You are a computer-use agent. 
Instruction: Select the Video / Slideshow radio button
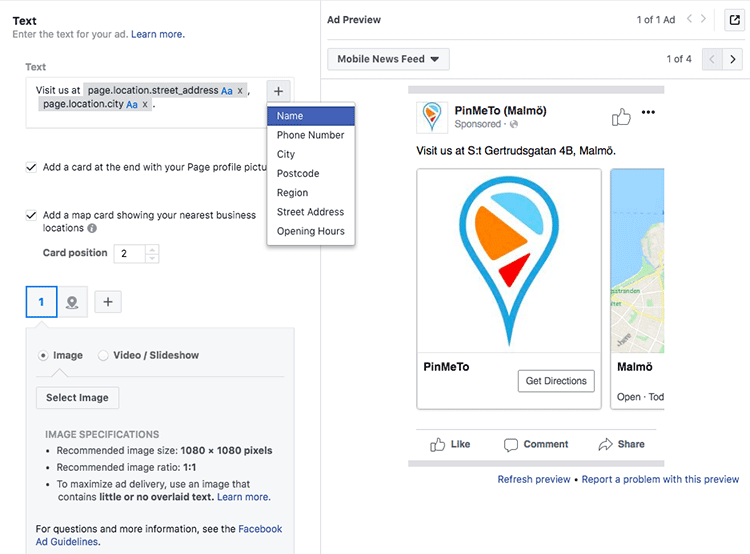pos(103,355)
